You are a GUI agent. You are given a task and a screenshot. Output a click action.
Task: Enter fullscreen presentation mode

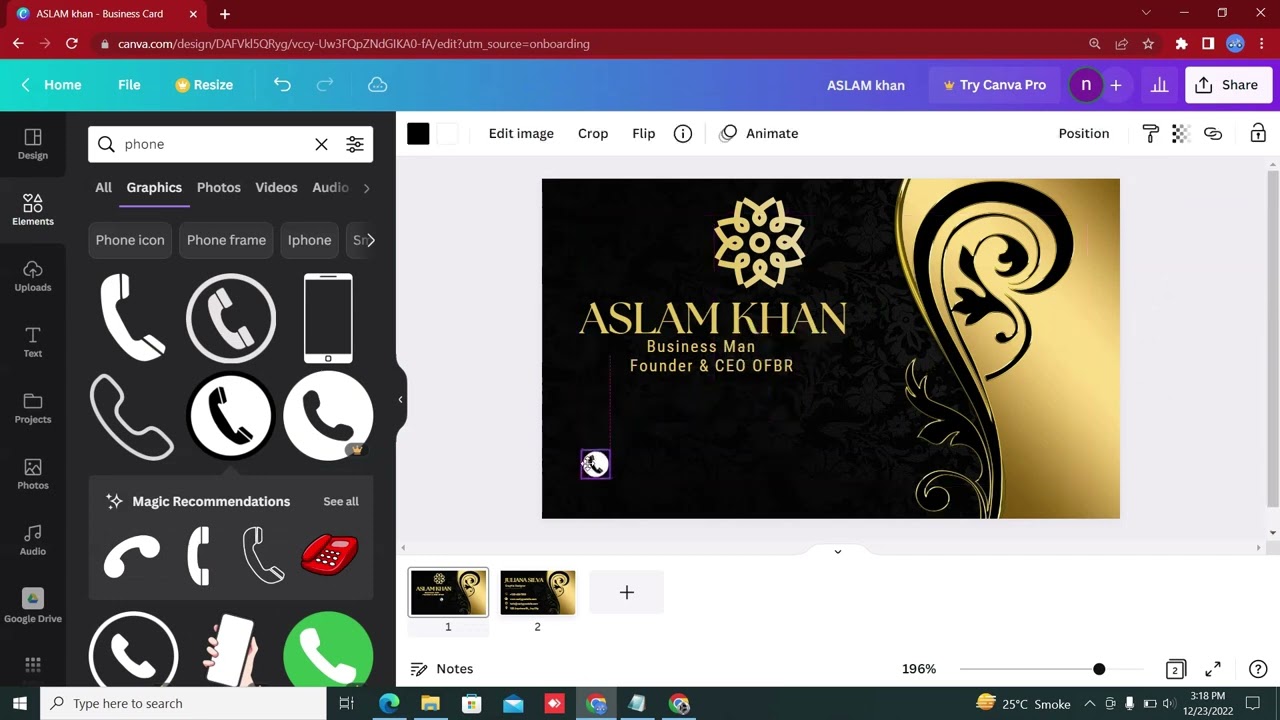tap(1213, 669)
